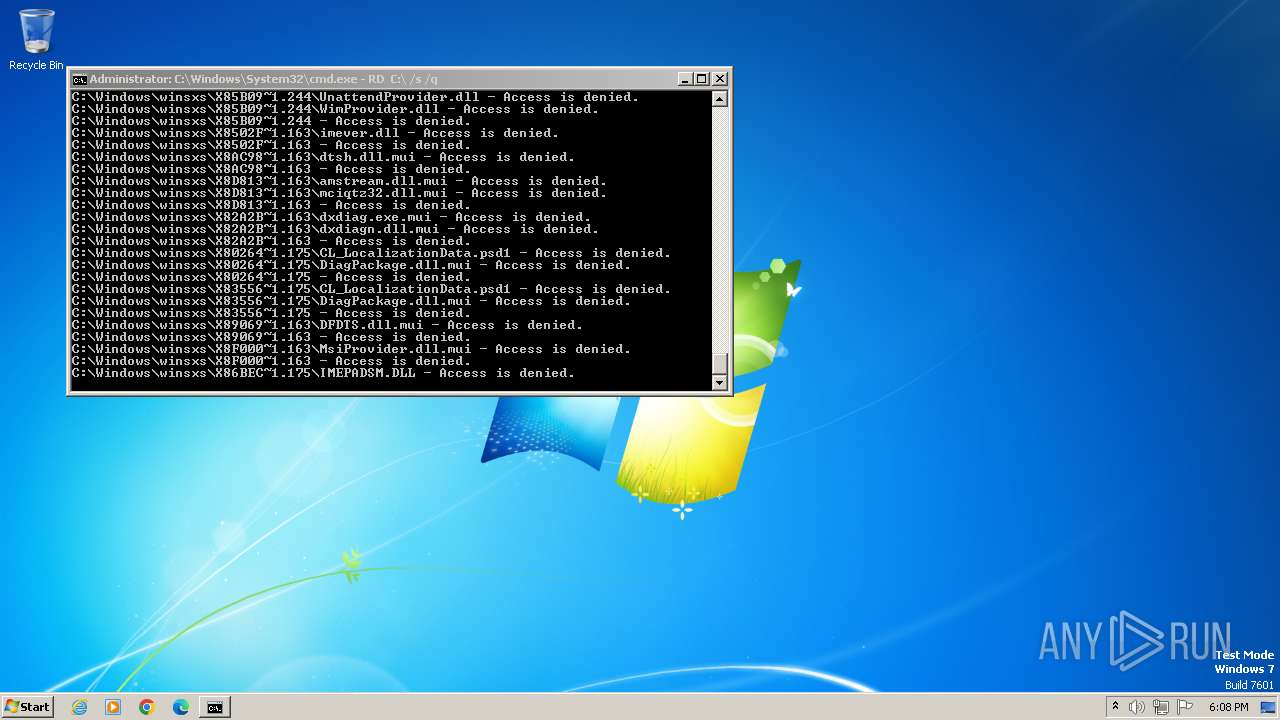
Task: Click the line containing imever.dll
Action: point(315,133)
